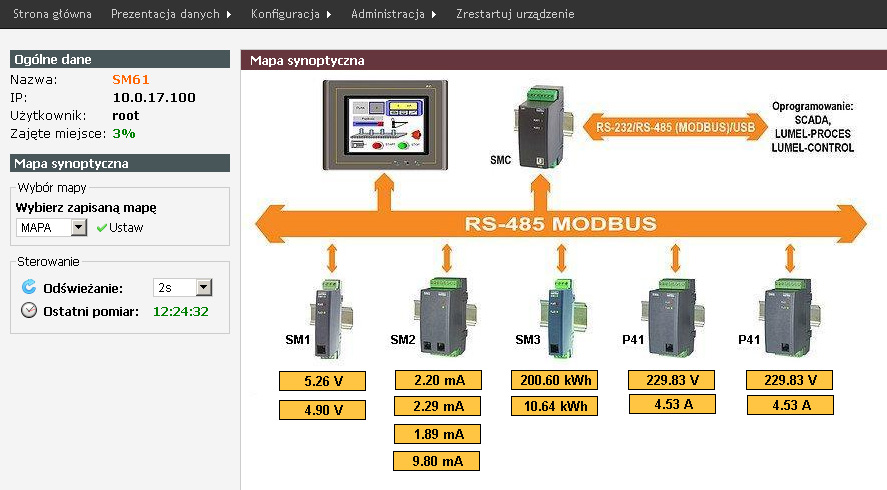Click the SM61 device name link

point(130,79)
